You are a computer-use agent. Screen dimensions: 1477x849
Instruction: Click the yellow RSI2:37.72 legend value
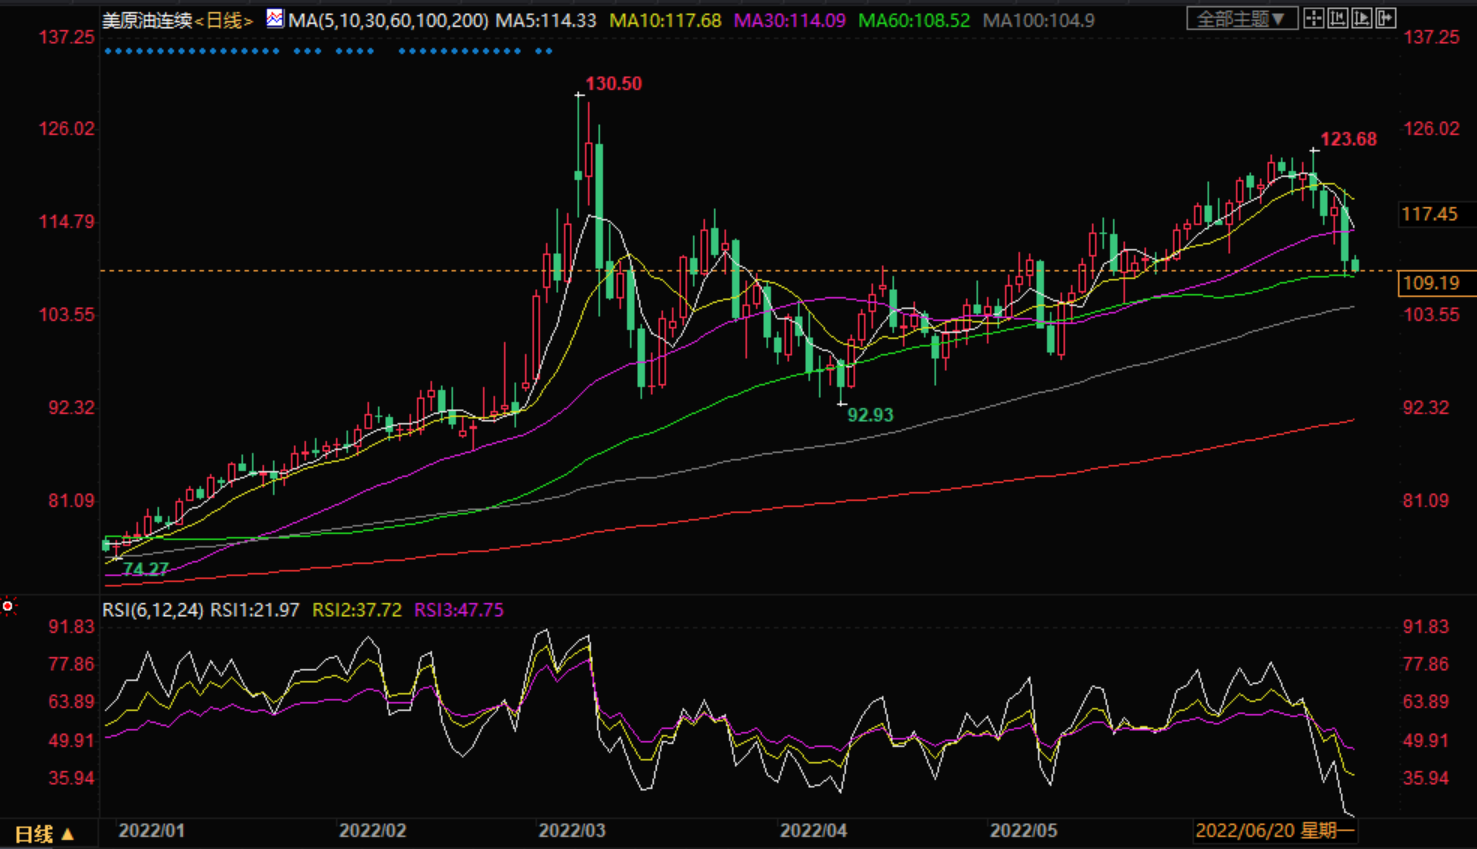[356, 610]
